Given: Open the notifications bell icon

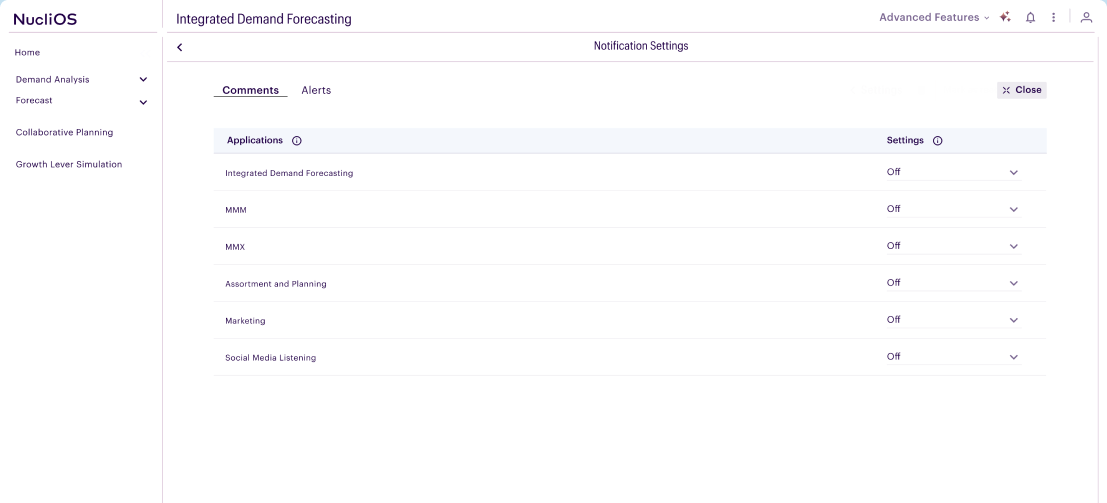Looking at the screenshot, I should click(1031, 18).
